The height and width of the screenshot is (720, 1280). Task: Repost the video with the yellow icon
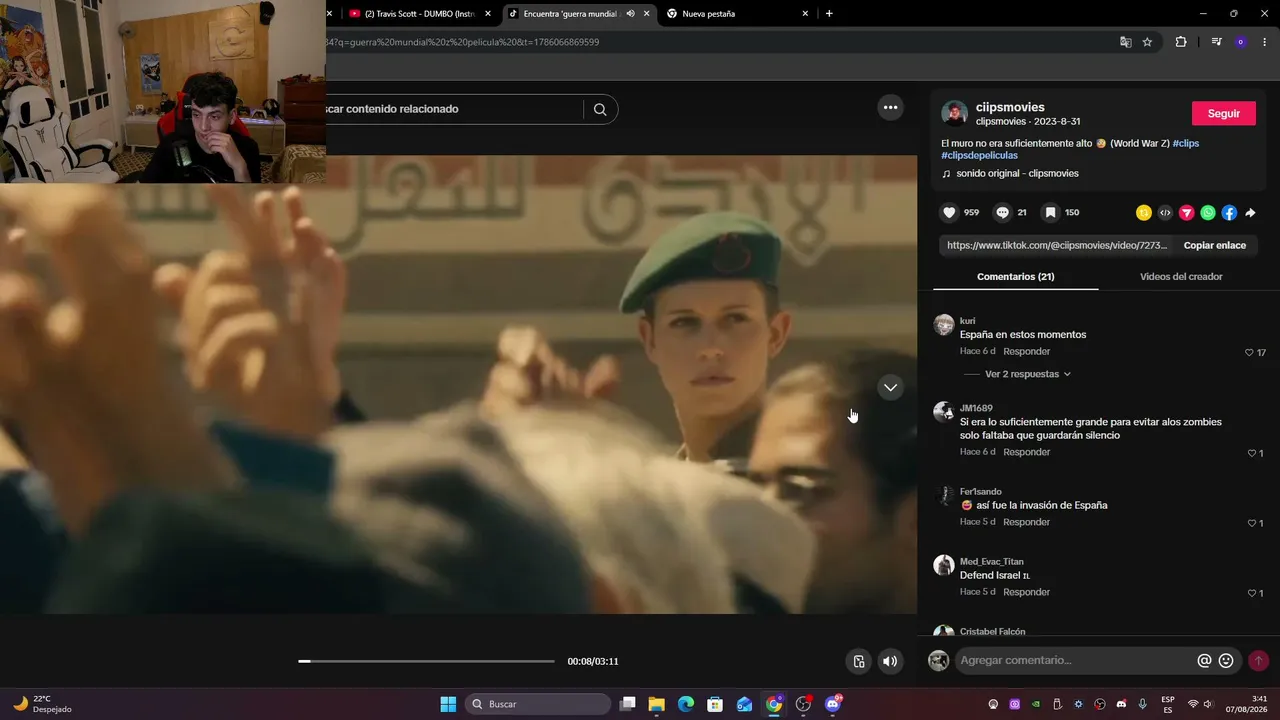click(1144, 213)
